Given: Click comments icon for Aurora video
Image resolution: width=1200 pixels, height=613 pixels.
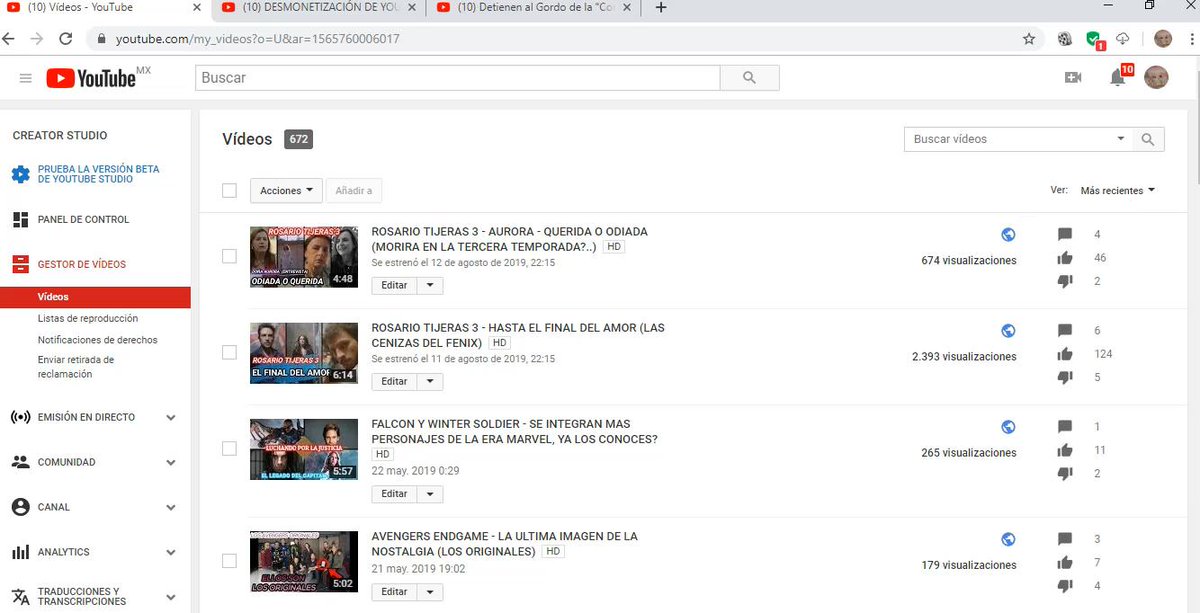Looking at the screenshot, I should 1065,235.
